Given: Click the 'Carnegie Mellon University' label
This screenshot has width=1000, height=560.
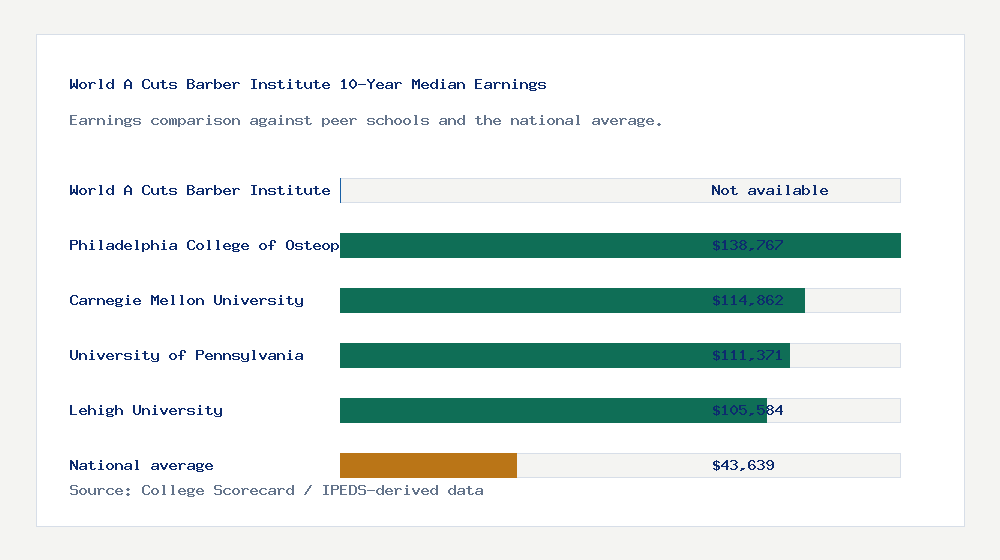Looking at the screenshot, I should (x=186, y=300).
